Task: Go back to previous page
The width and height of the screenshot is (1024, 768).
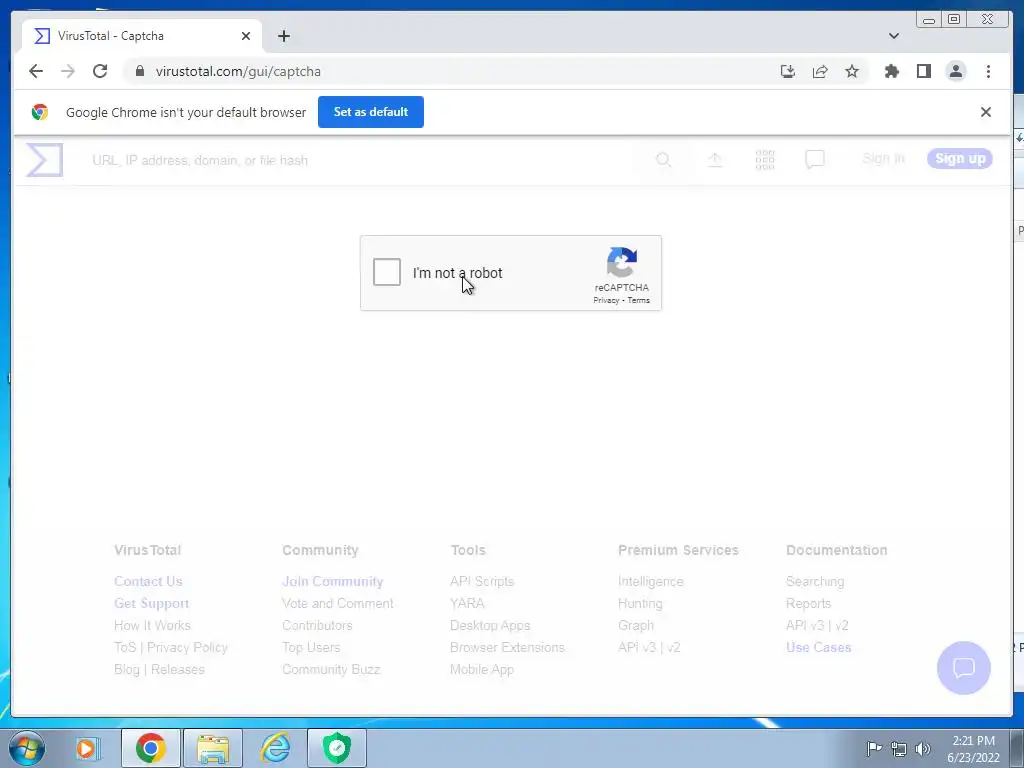Action: coord(36,71)
